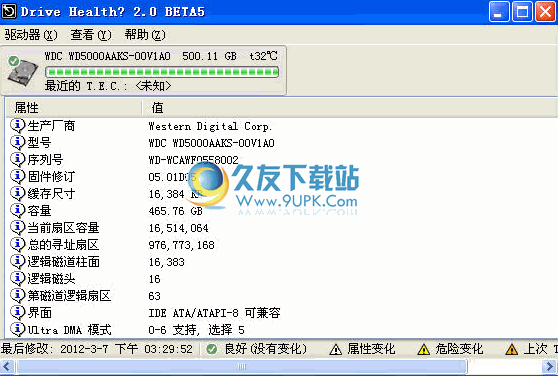The height and width of the screenshot is (376, 558).
Task: Select the 第磁道逻辑扇区 row label
Action: point(69,296)
